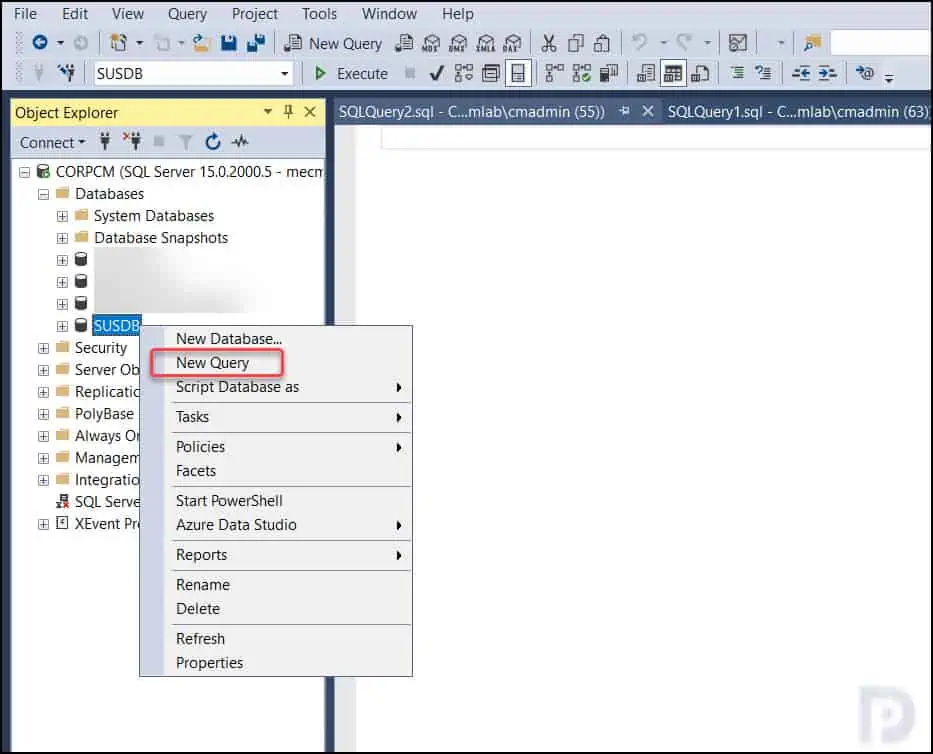Click the change connection icon beside database box
This screenshot has height=754, width=933.
(67, 73)
